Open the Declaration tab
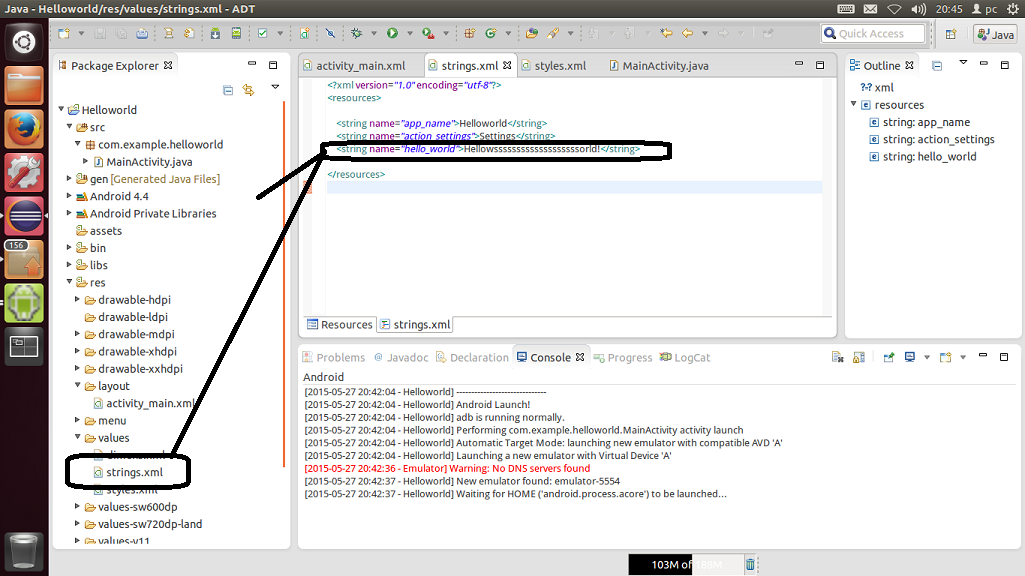1025x576 pixels. [472, 358]
